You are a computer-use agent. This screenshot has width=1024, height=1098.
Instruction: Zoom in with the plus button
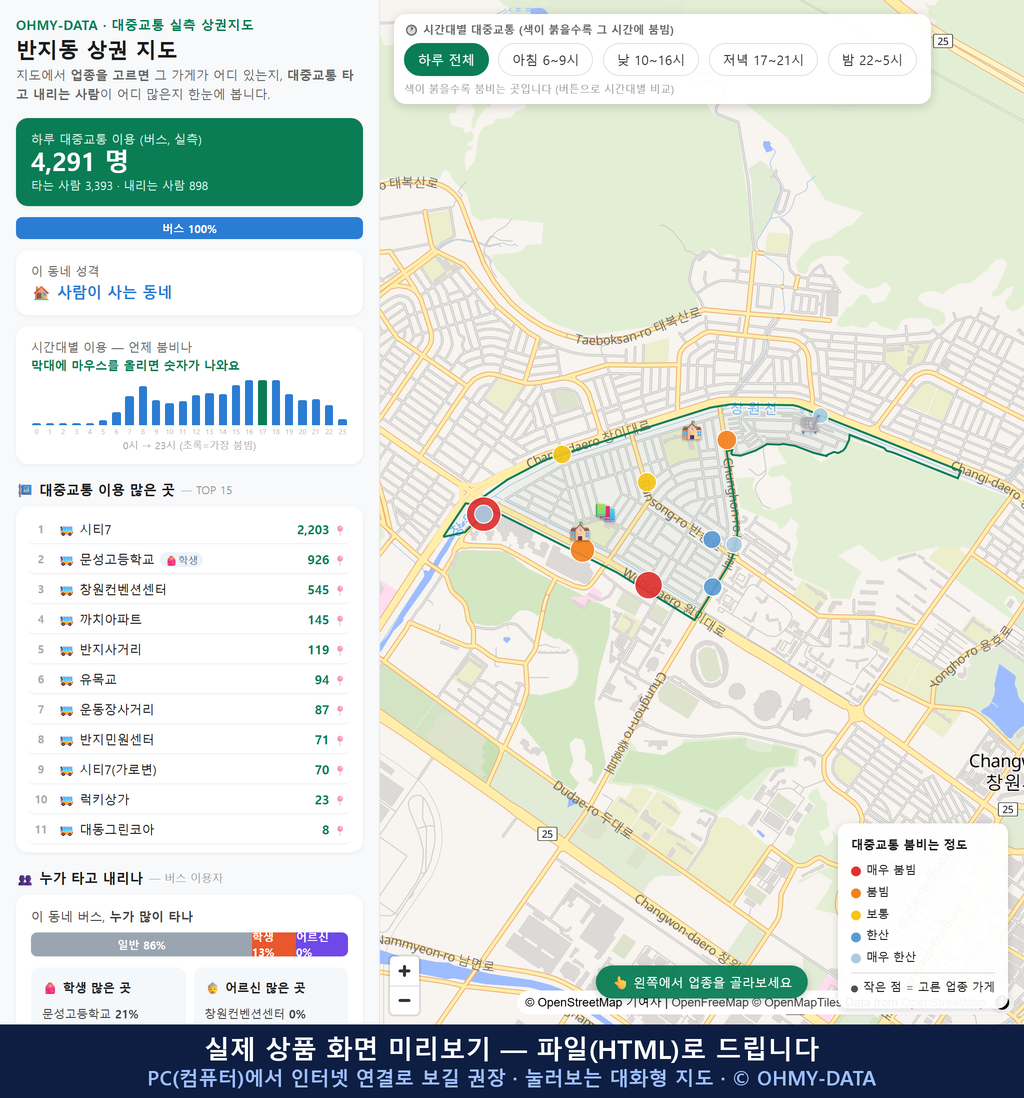click(x=404, y=971)
